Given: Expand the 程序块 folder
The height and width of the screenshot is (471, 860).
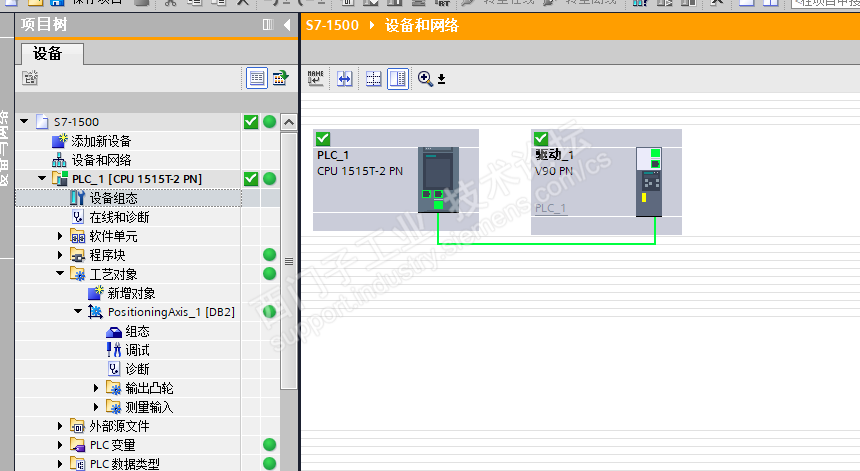Looking at the screenshot, I should tap(60, 255).
